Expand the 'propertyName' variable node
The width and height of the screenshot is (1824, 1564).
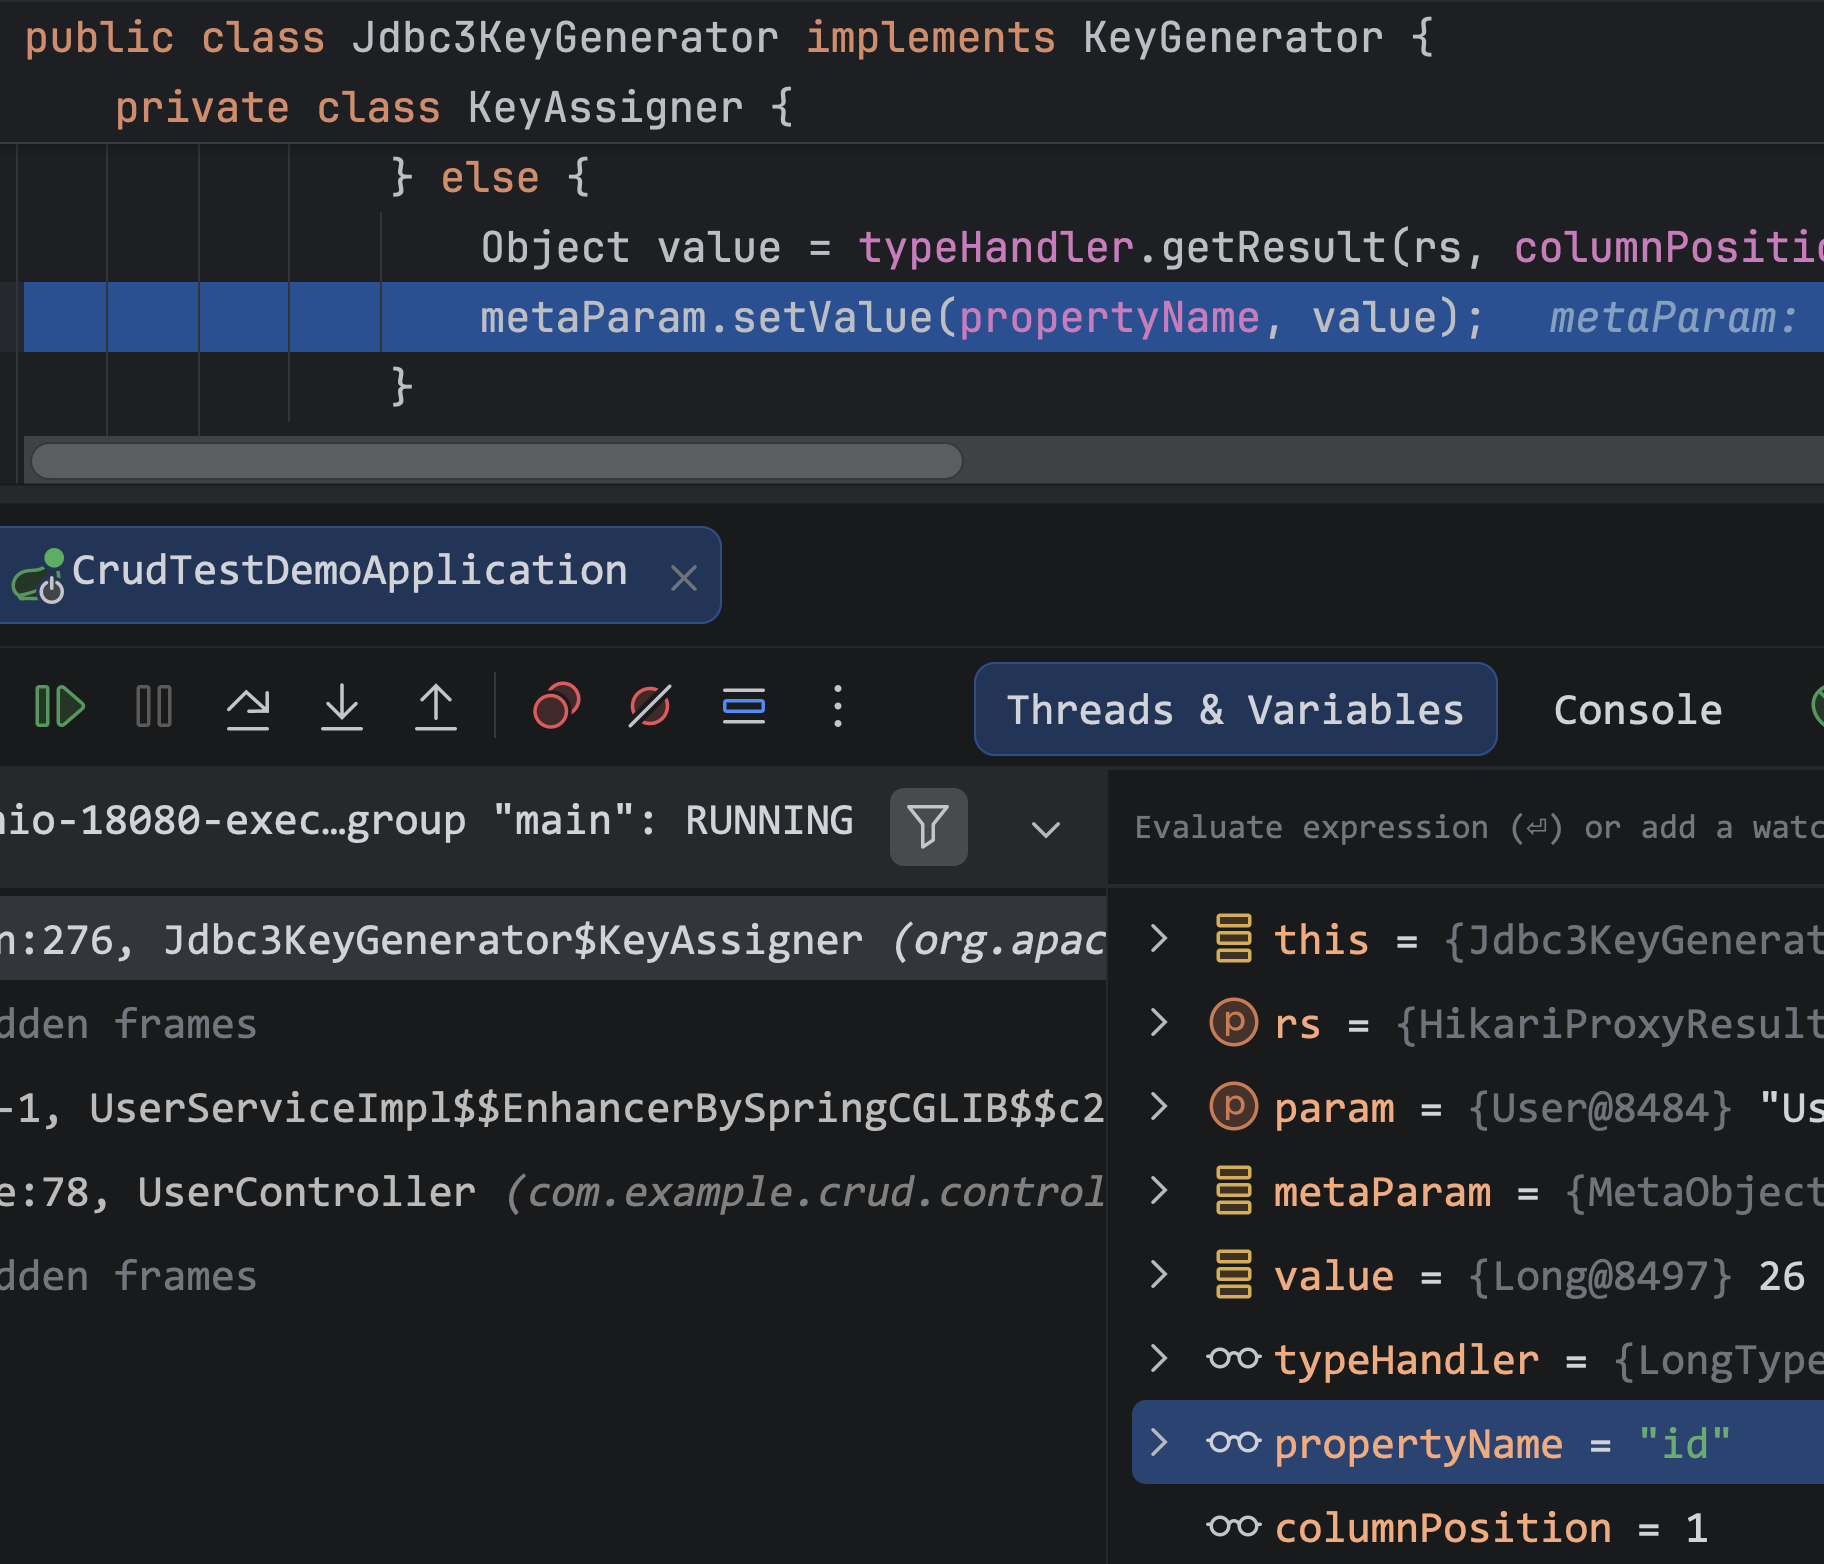1159,1442
